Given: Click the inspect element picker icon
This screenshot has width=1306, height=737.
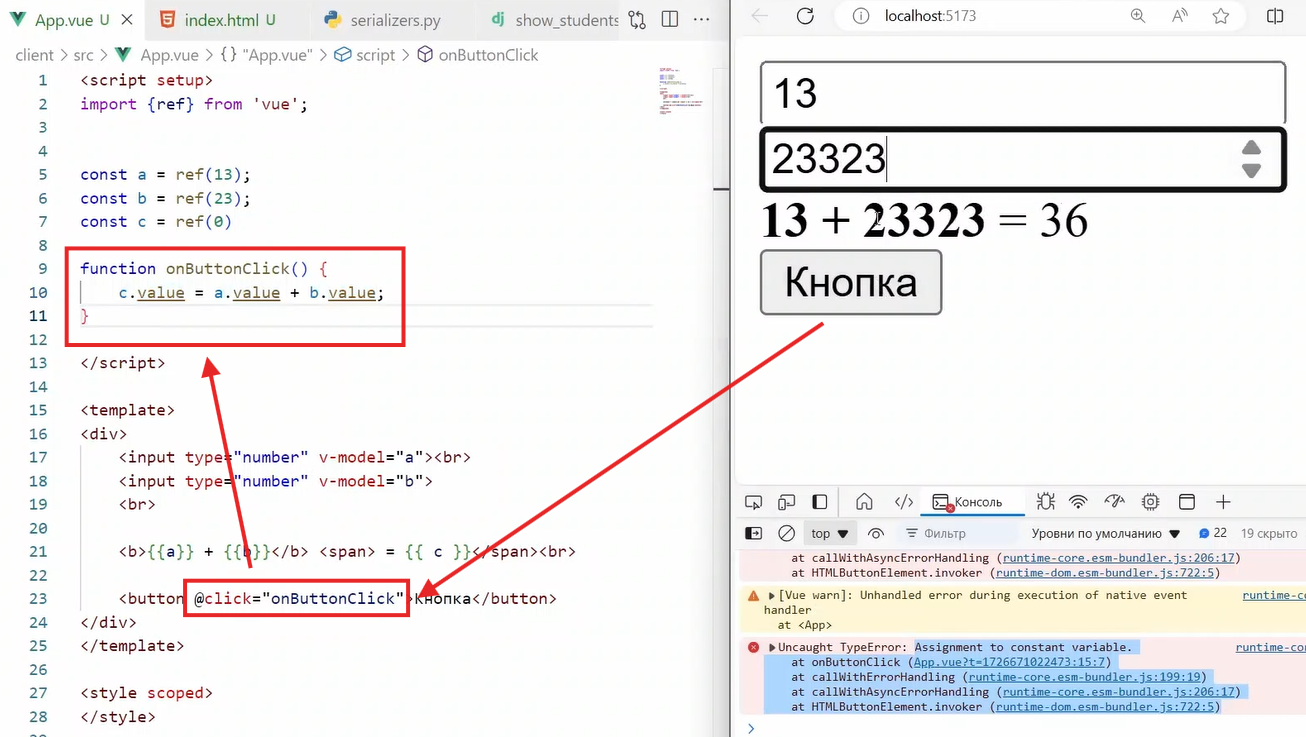Looking at the screenshot, I should [x=754, y=502].
